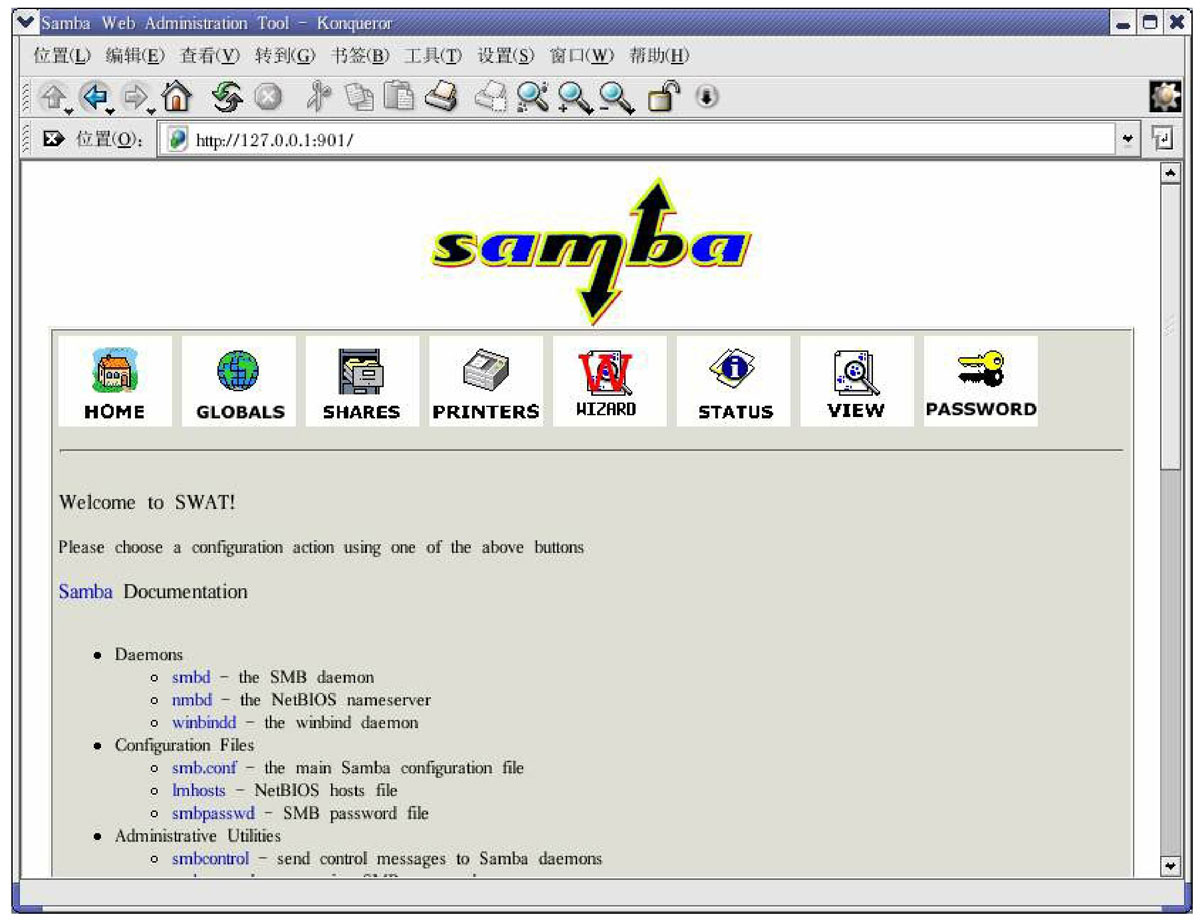This screenshot has height=921, width=1200.
Task: Expand the location URL history dropdown
Action: (x=1129, y=140)
